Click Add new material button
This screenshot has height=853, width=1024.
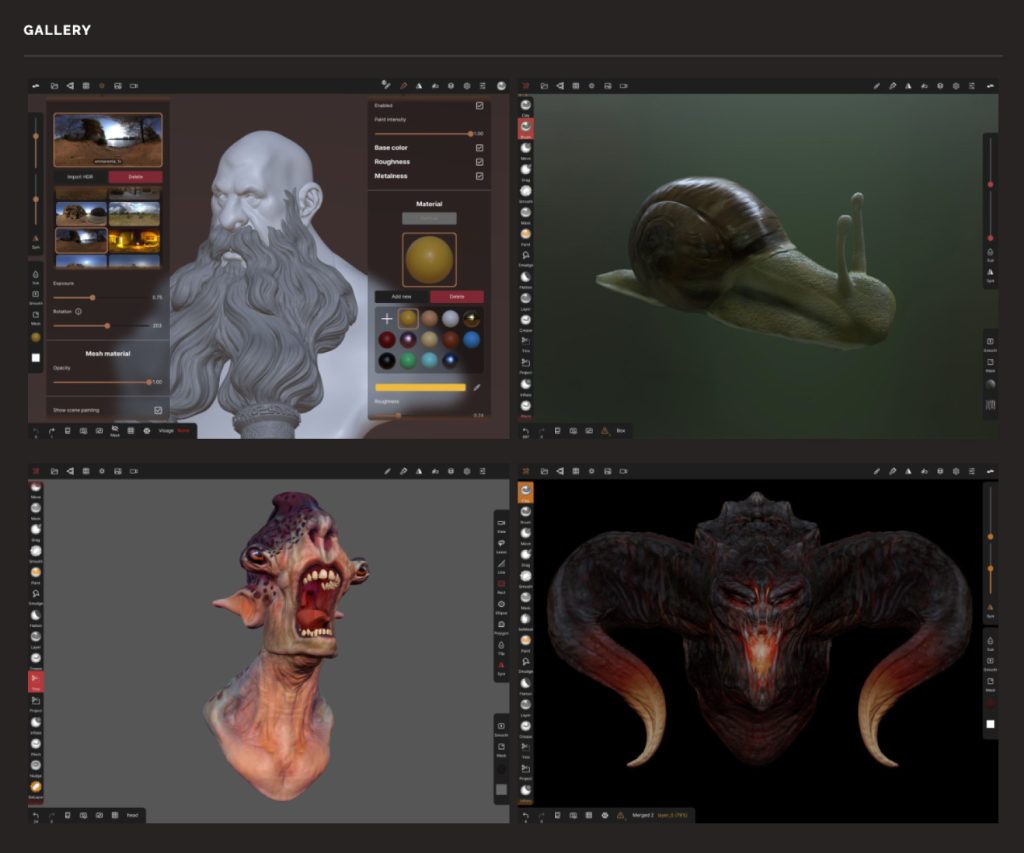(402, 297)
